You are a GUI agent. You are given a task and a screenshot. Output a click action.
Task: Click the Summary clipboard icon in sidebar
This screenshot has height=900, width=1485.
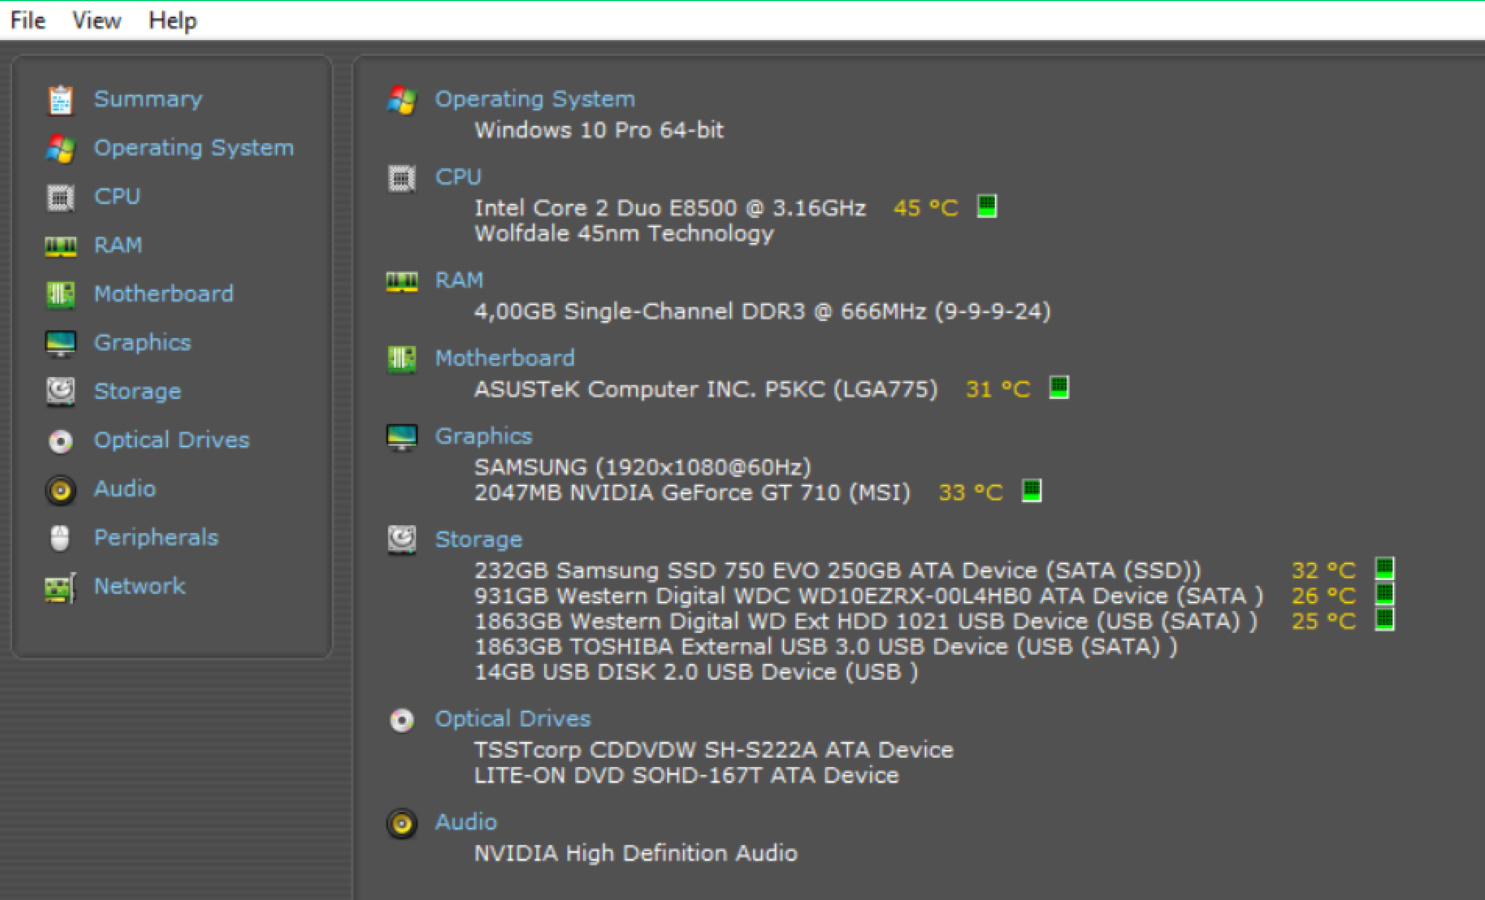(60, 100)
